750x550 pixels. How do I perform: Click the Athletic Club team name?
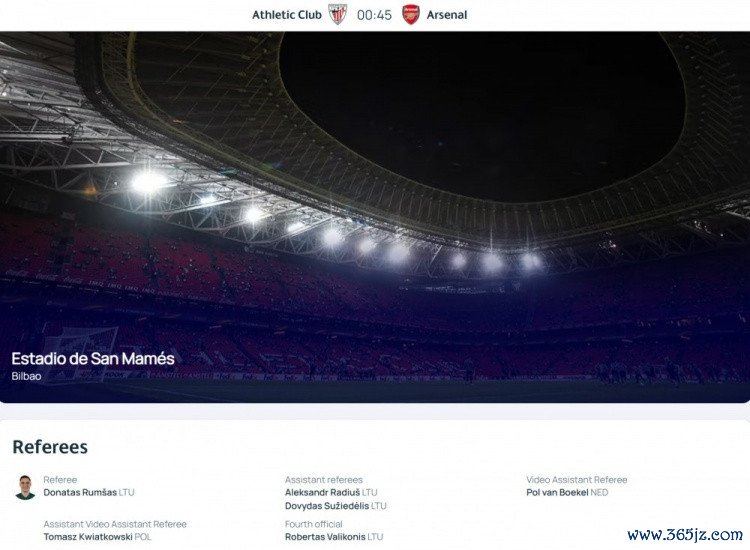[287, 15]
